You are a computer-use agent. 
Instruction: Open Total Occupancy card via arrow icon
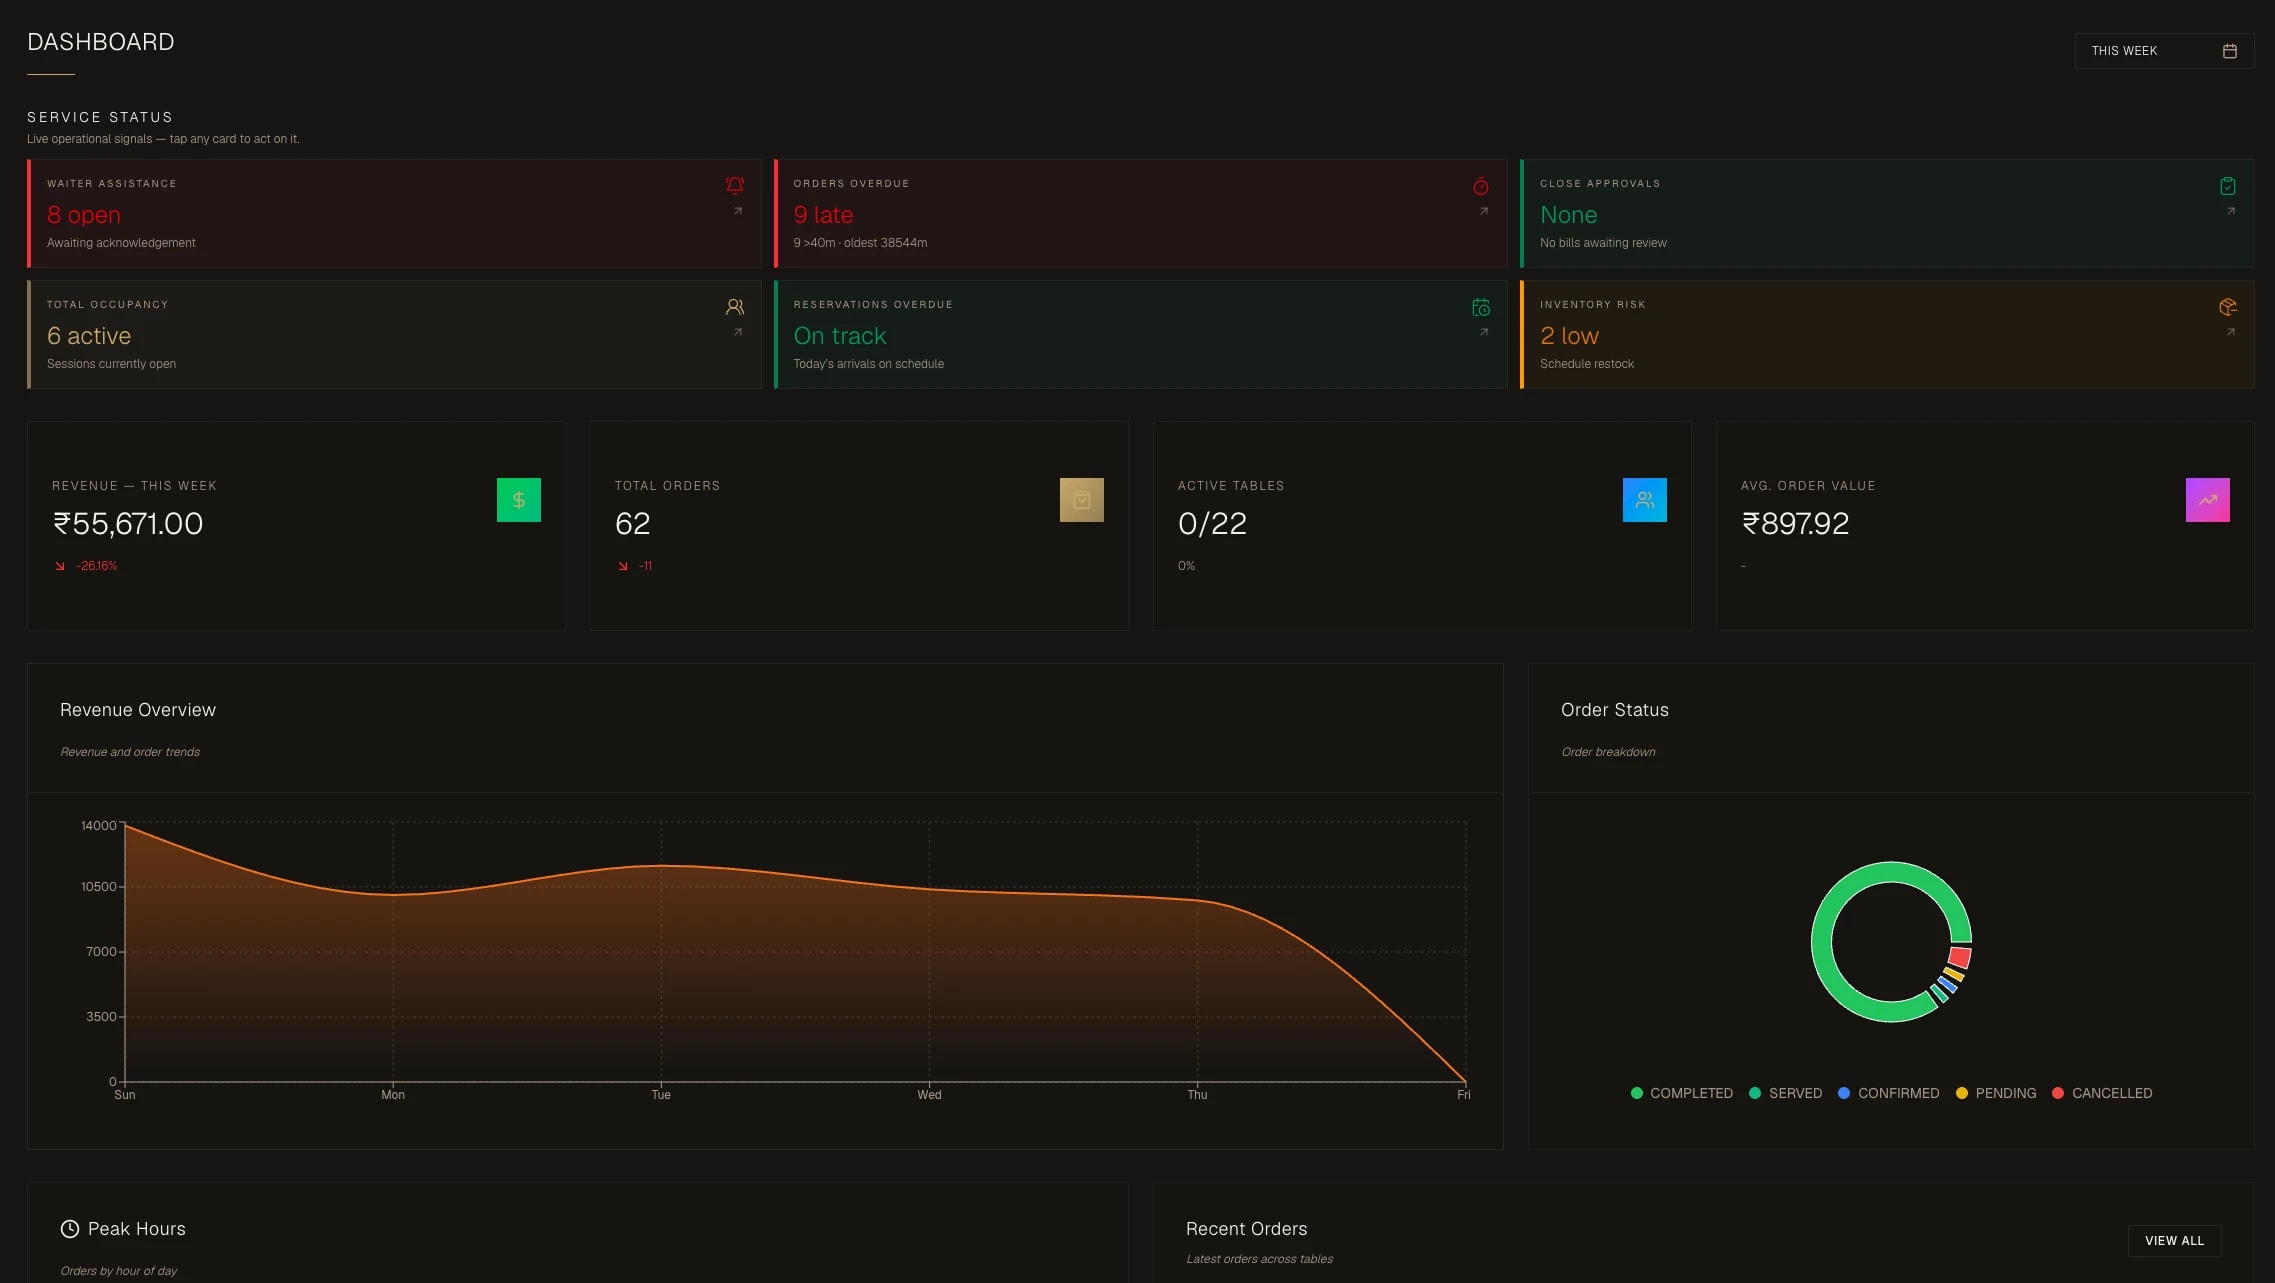[738, 332]
